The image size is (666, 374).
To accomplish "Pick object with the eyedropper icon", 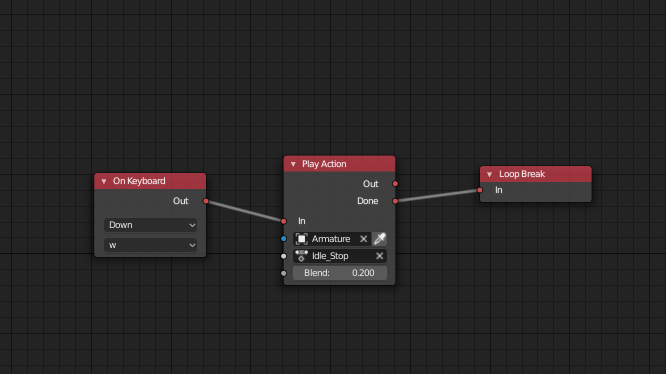I will (x=379, y=239).
